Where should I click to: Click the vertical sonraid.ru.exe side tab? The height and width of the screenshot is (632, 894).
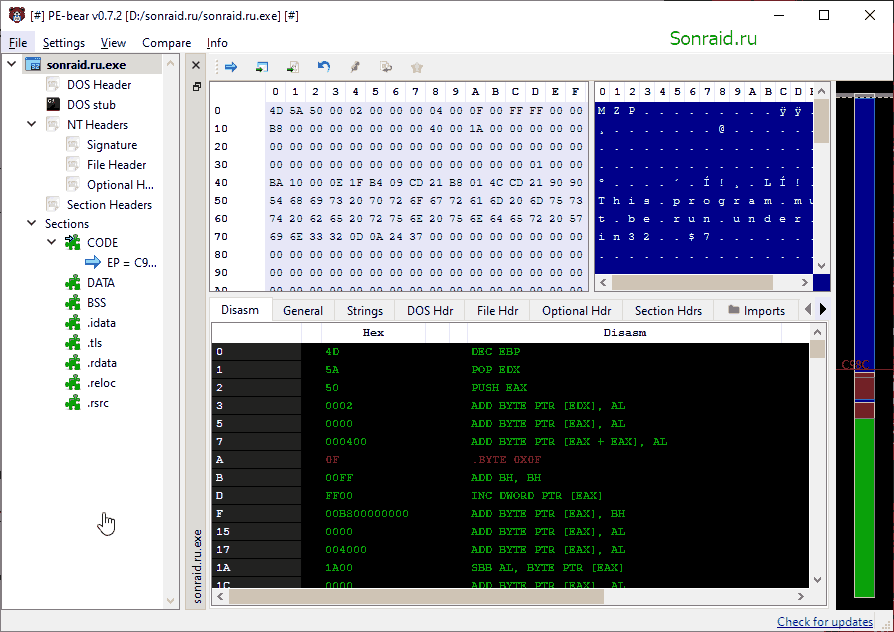197,566
